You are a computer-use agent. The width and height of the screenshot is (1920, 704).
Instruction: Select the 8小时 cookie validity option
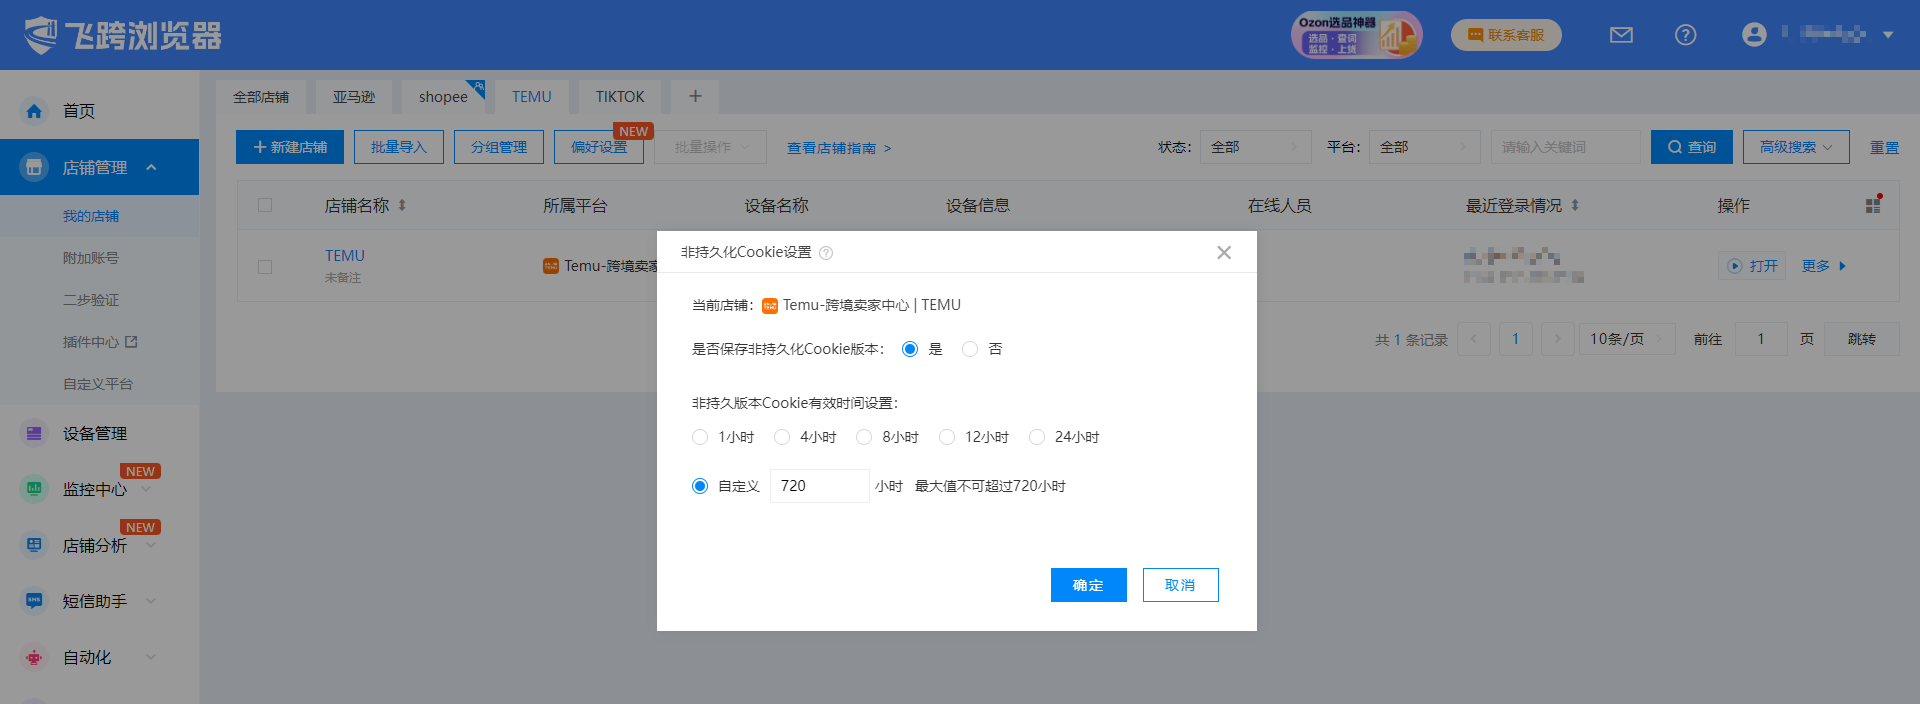(x=864, y=437)
